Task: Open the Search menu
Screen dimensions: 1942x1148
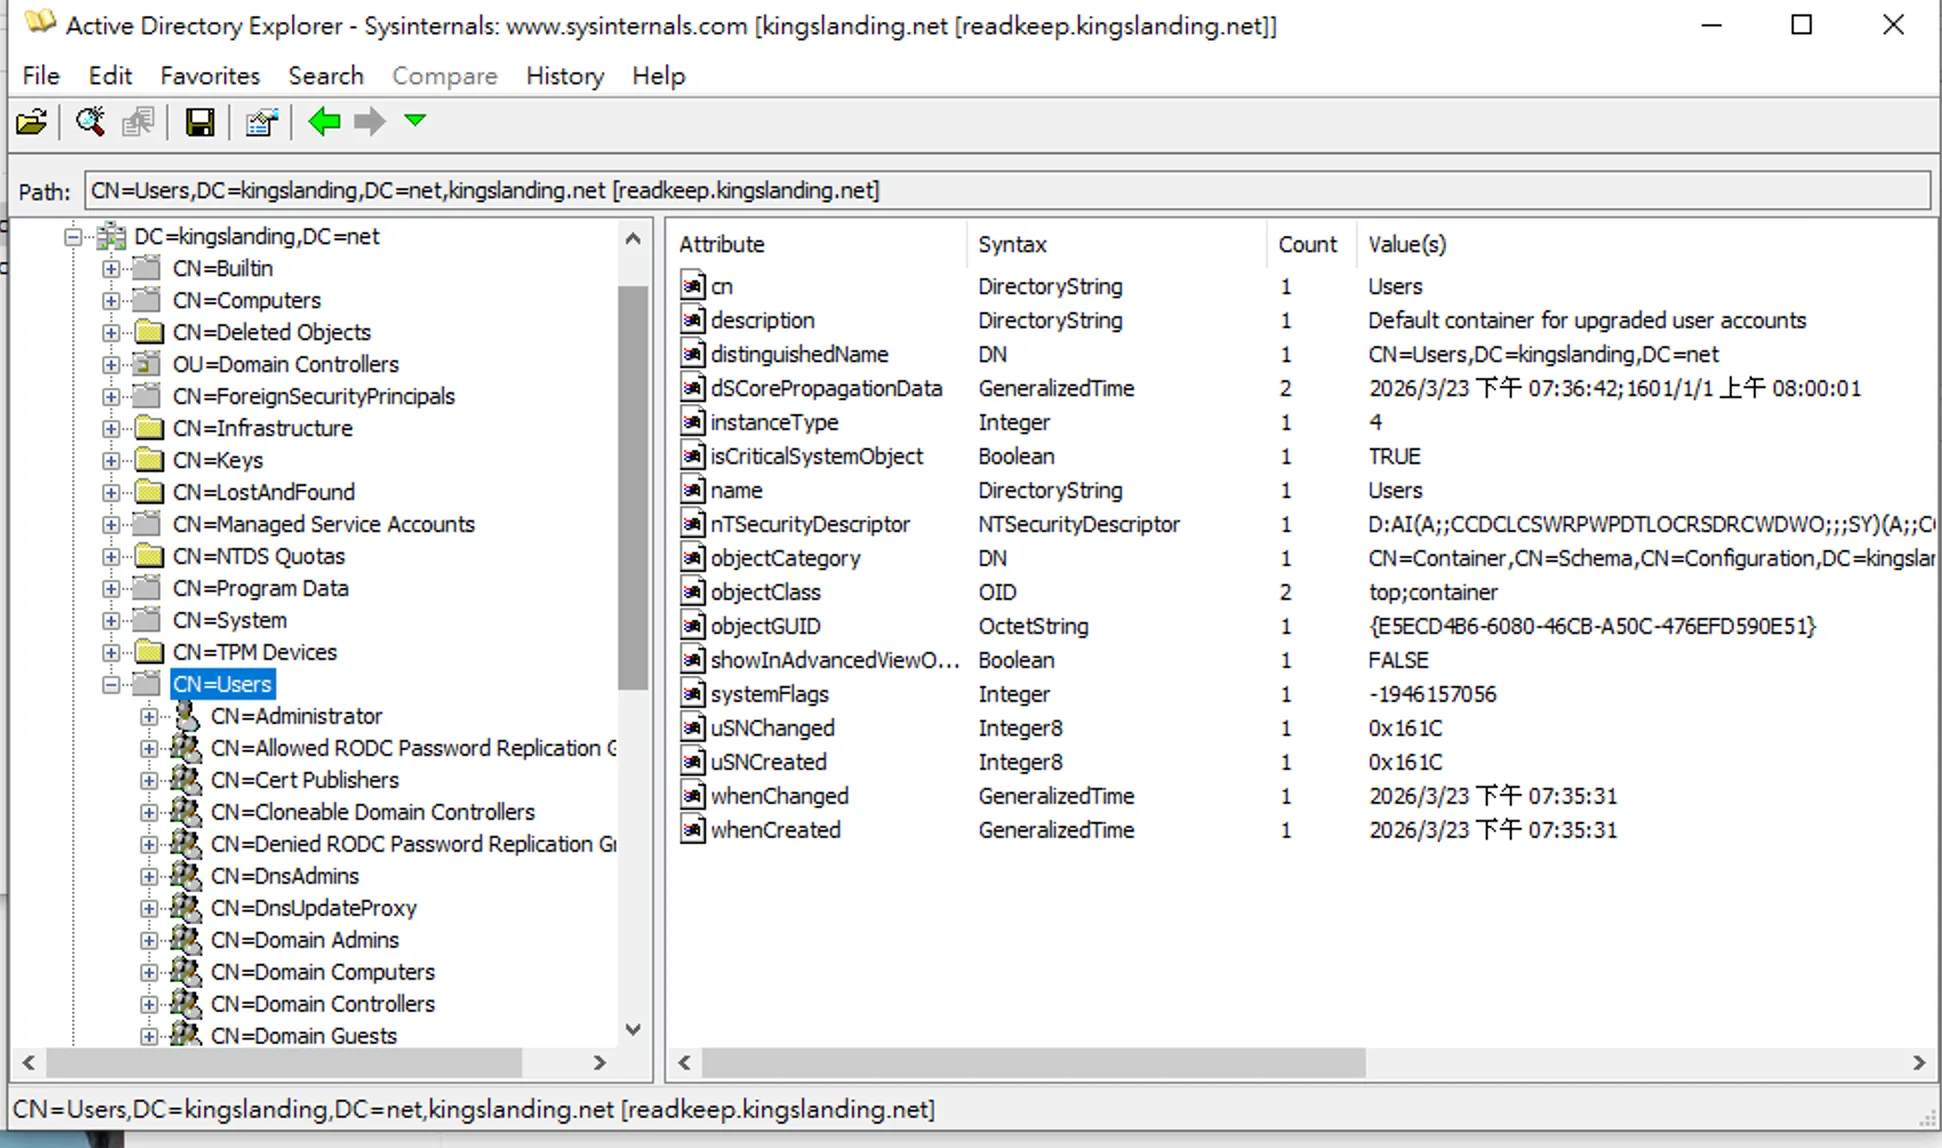Action: point(326,76)
